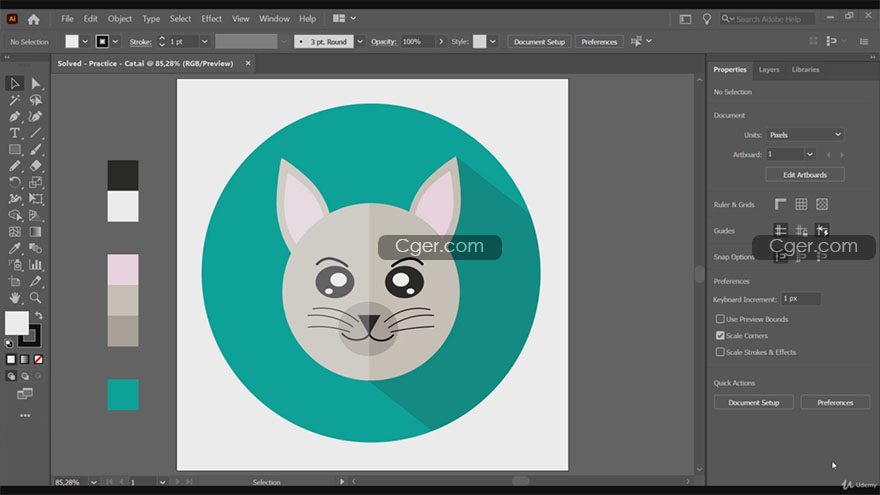Show rulers using Ruler & Grids icon

point(780,204)
